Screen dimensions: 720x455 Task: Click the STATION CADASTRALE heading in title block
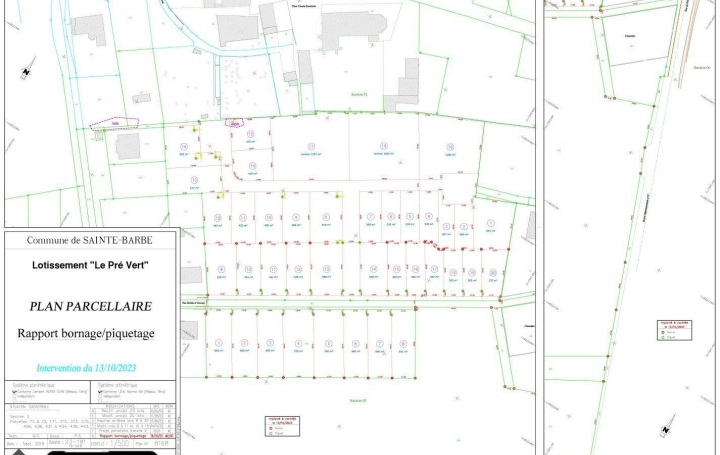coord(29,407)
